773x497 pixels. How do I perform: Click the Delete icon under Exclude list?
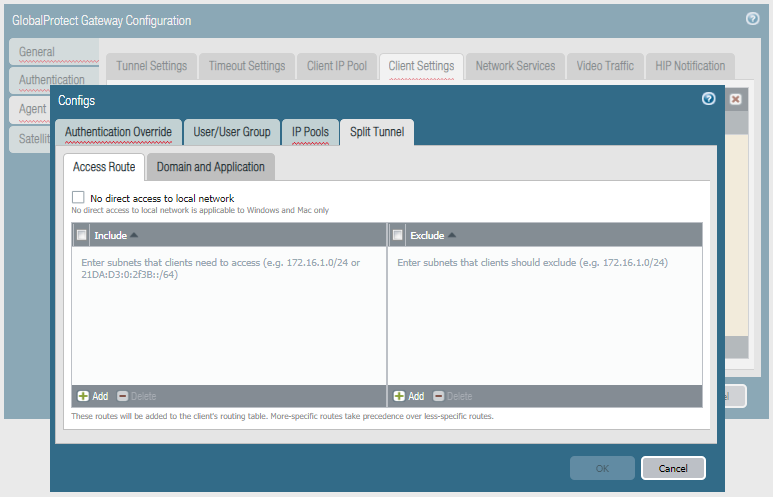pyautogui.click(x=438, y=396)
